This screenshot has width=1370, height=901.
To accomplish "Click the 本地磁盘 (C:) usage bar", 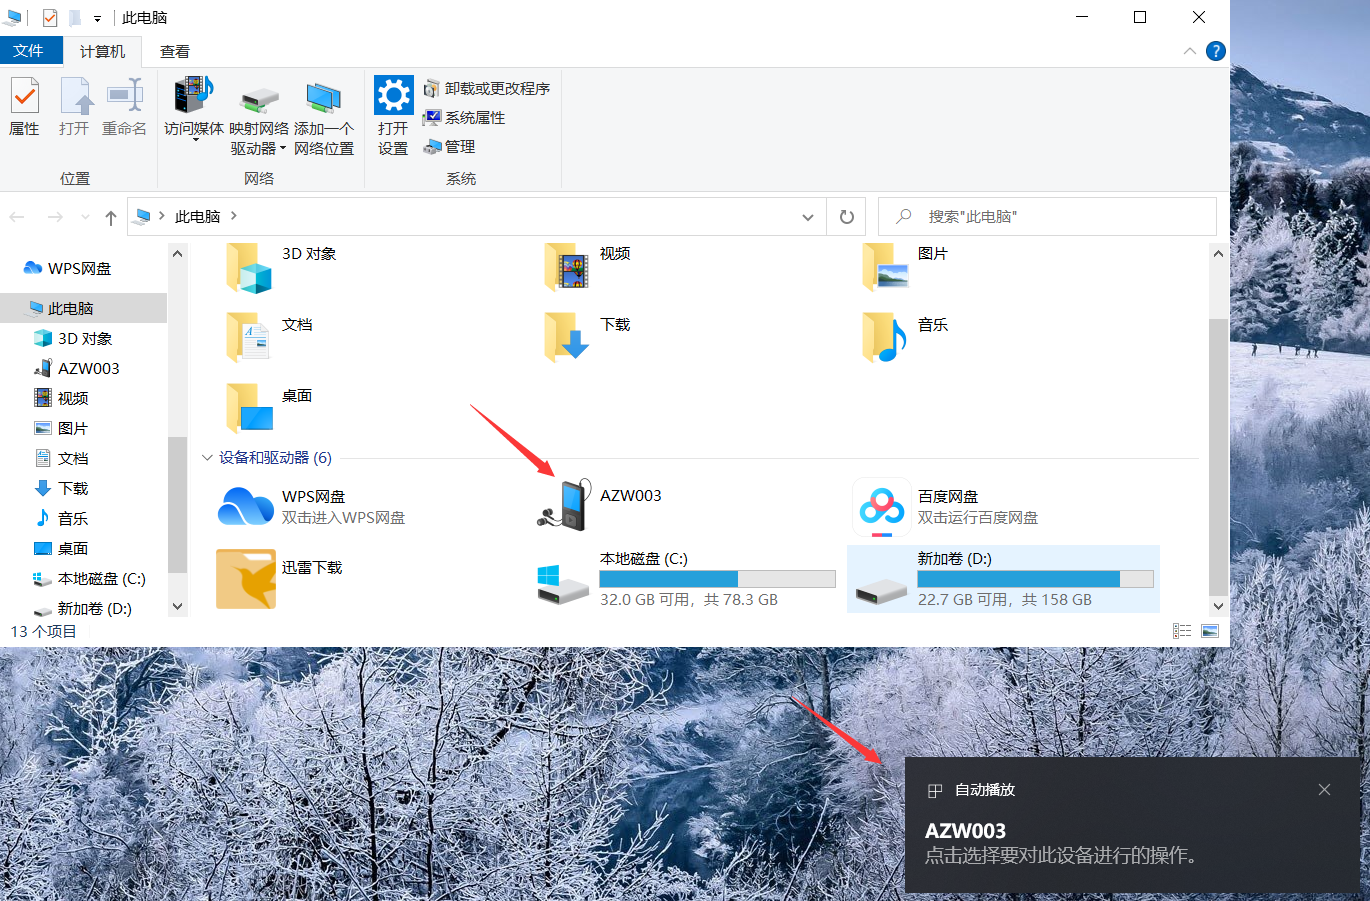I will pyautogui.click(x=717, y=579).
